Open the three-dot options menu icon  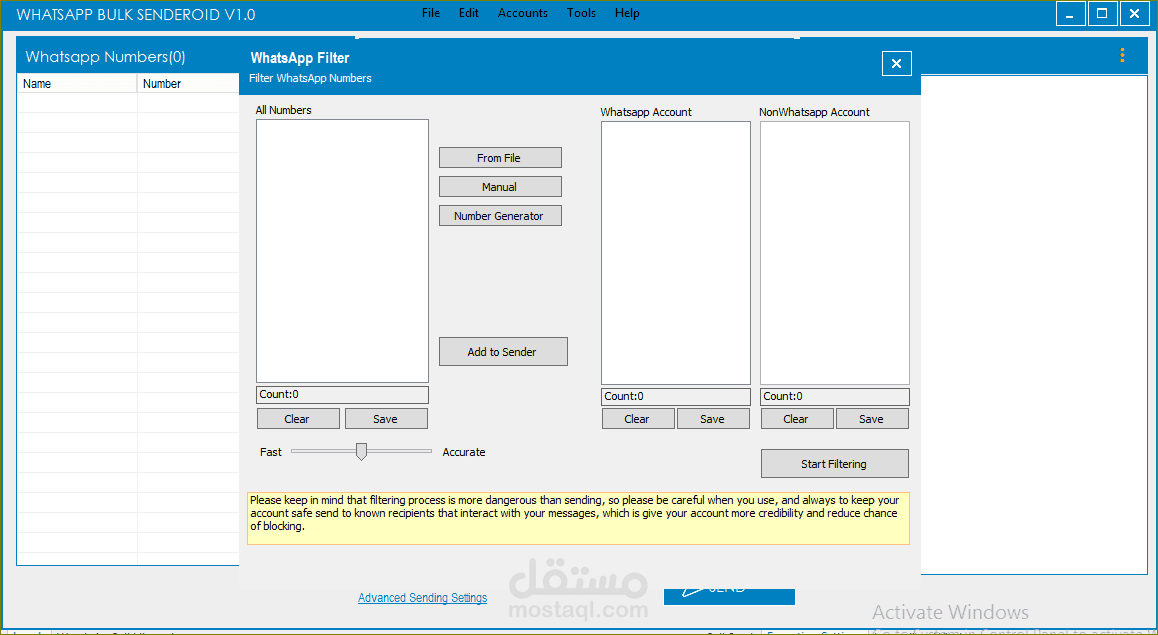pos(1122,55)
